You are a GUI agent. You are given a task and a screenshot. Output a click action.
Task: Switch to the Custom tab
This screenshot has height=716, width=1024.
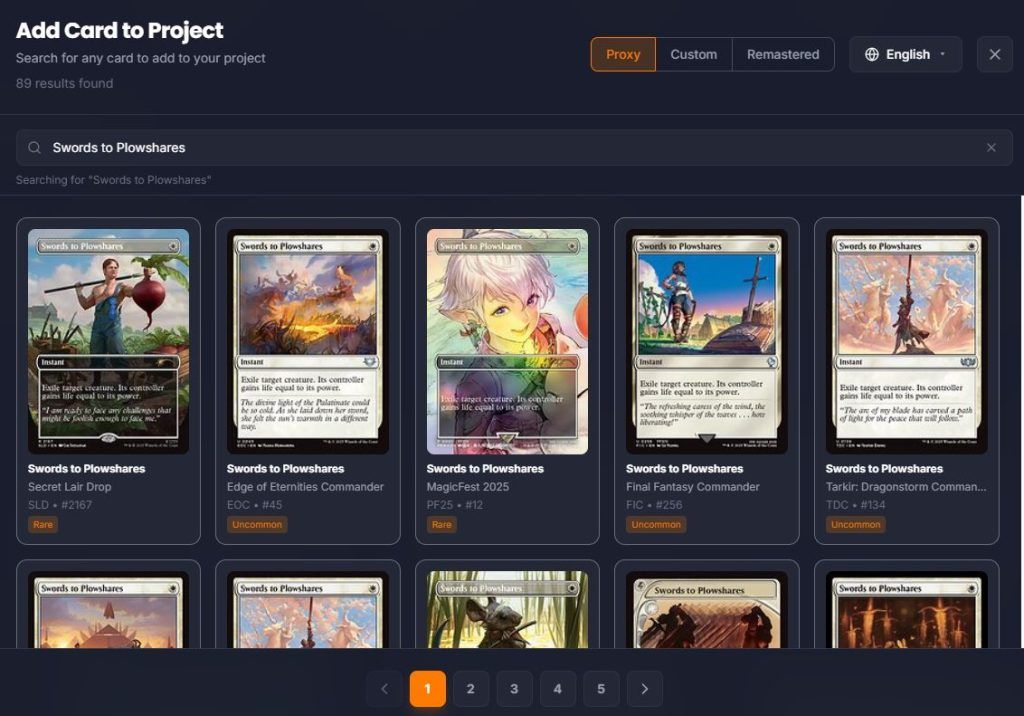click(694, 54)
